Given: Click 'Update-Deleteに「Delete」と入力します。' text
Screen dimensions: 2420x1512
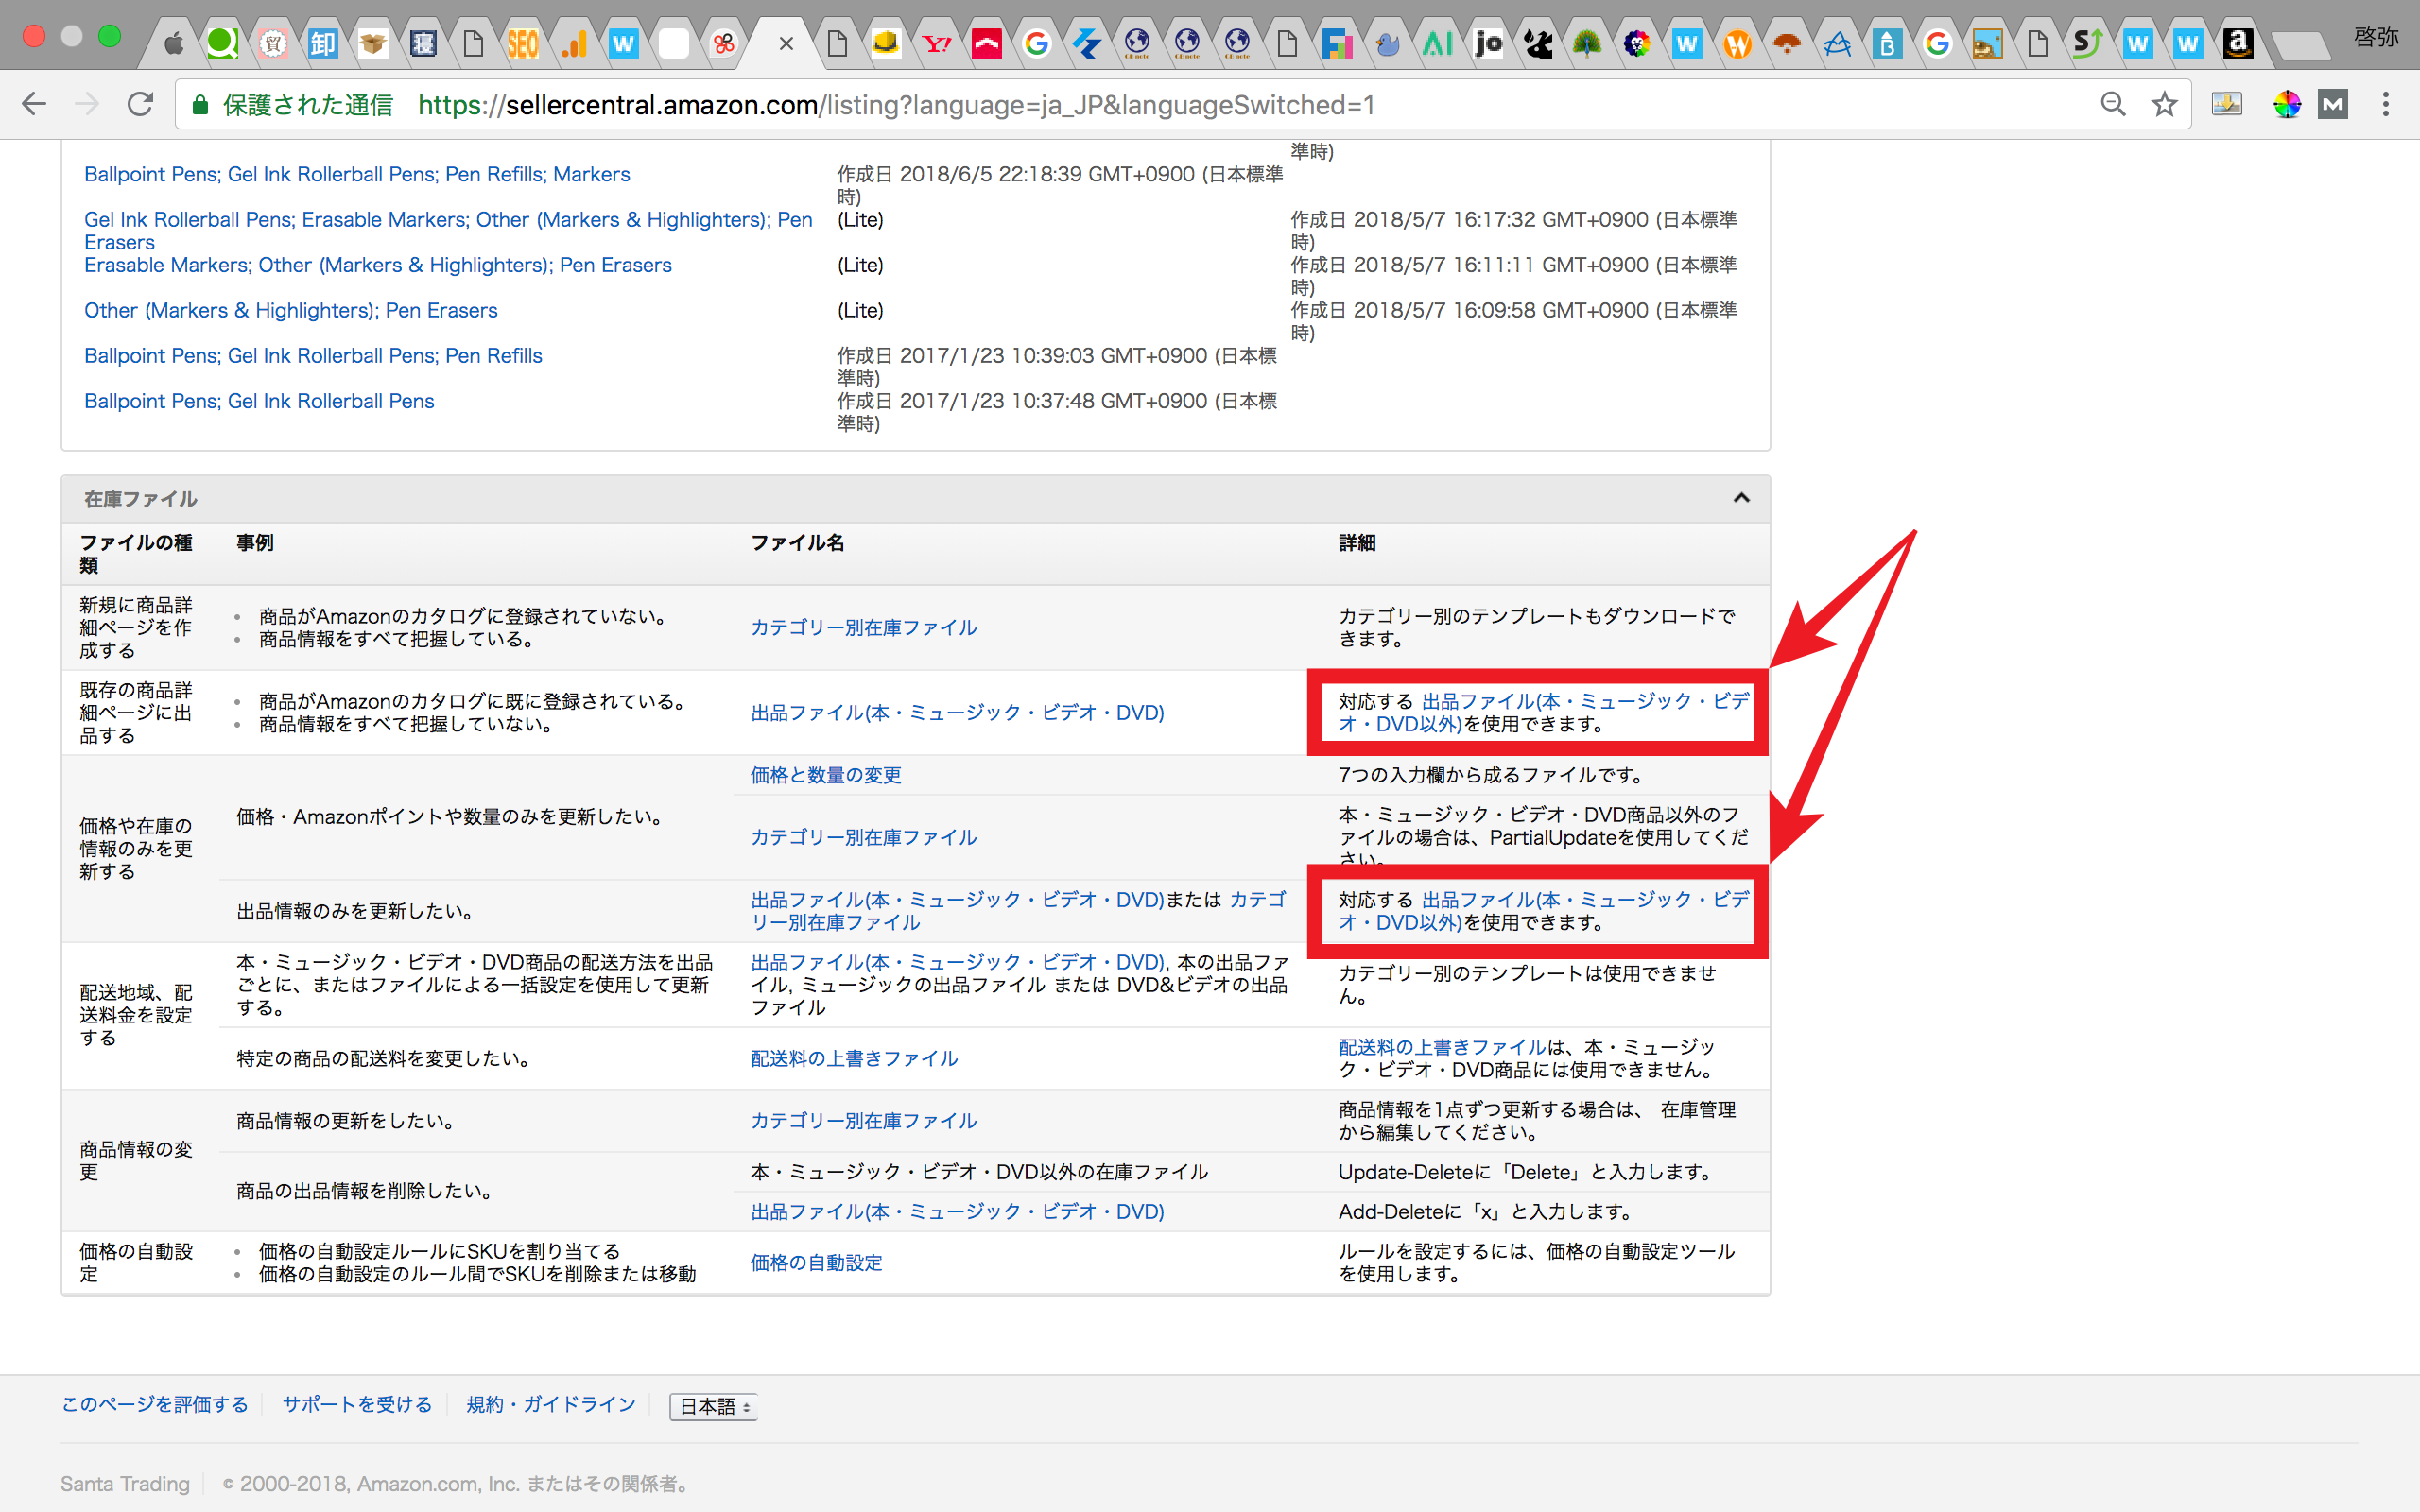Looking at the screenshot, I should pyautogui.click(x=1527, y=1171).
